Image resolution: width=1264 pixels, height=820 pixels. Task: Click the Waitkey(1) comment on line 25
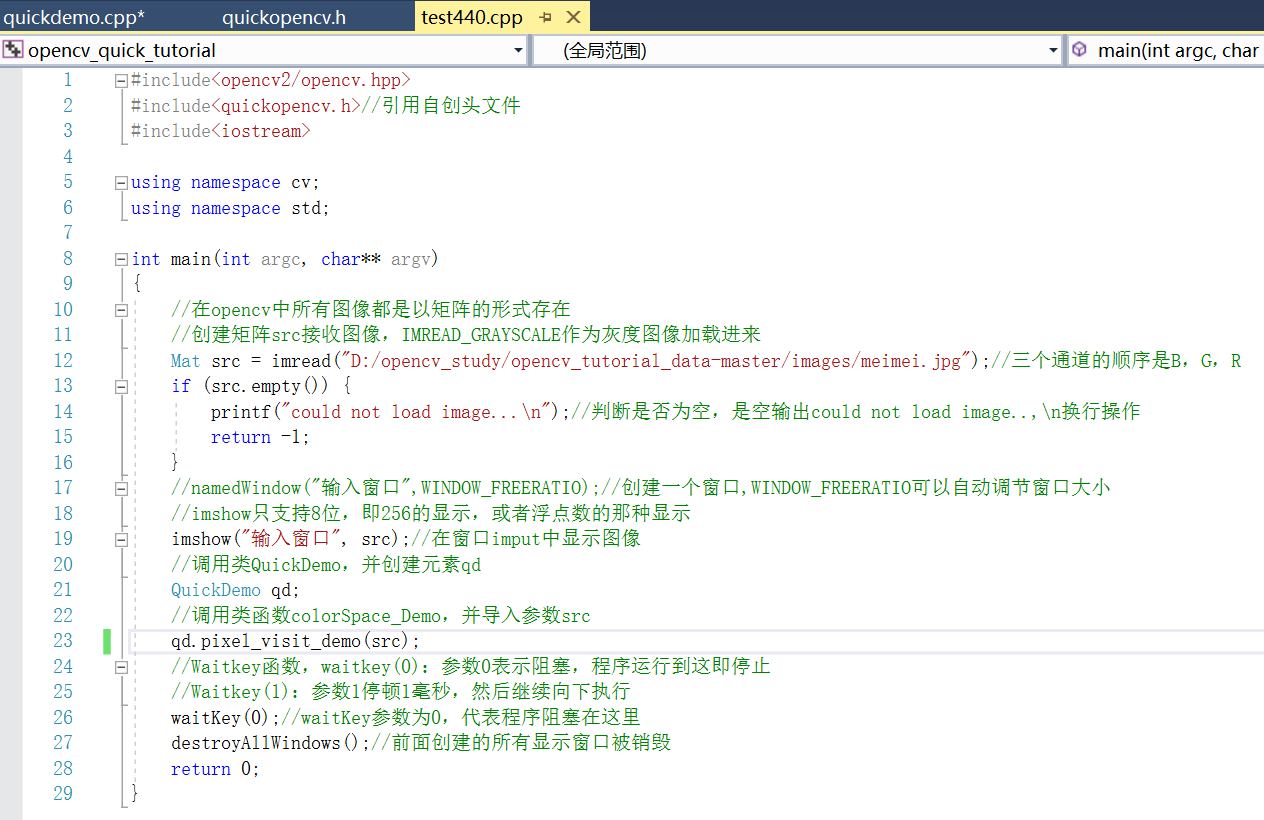tap(401, 692)
